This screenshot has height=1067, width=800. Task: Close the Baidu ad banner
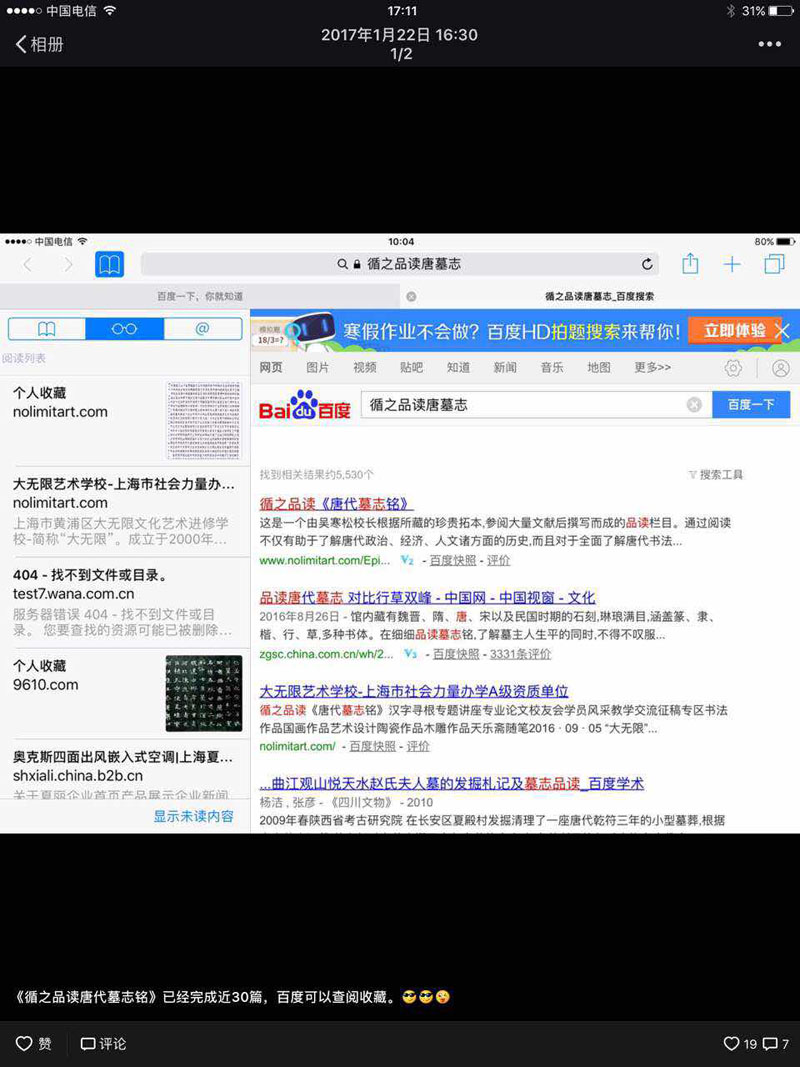[x=784, y=330]
